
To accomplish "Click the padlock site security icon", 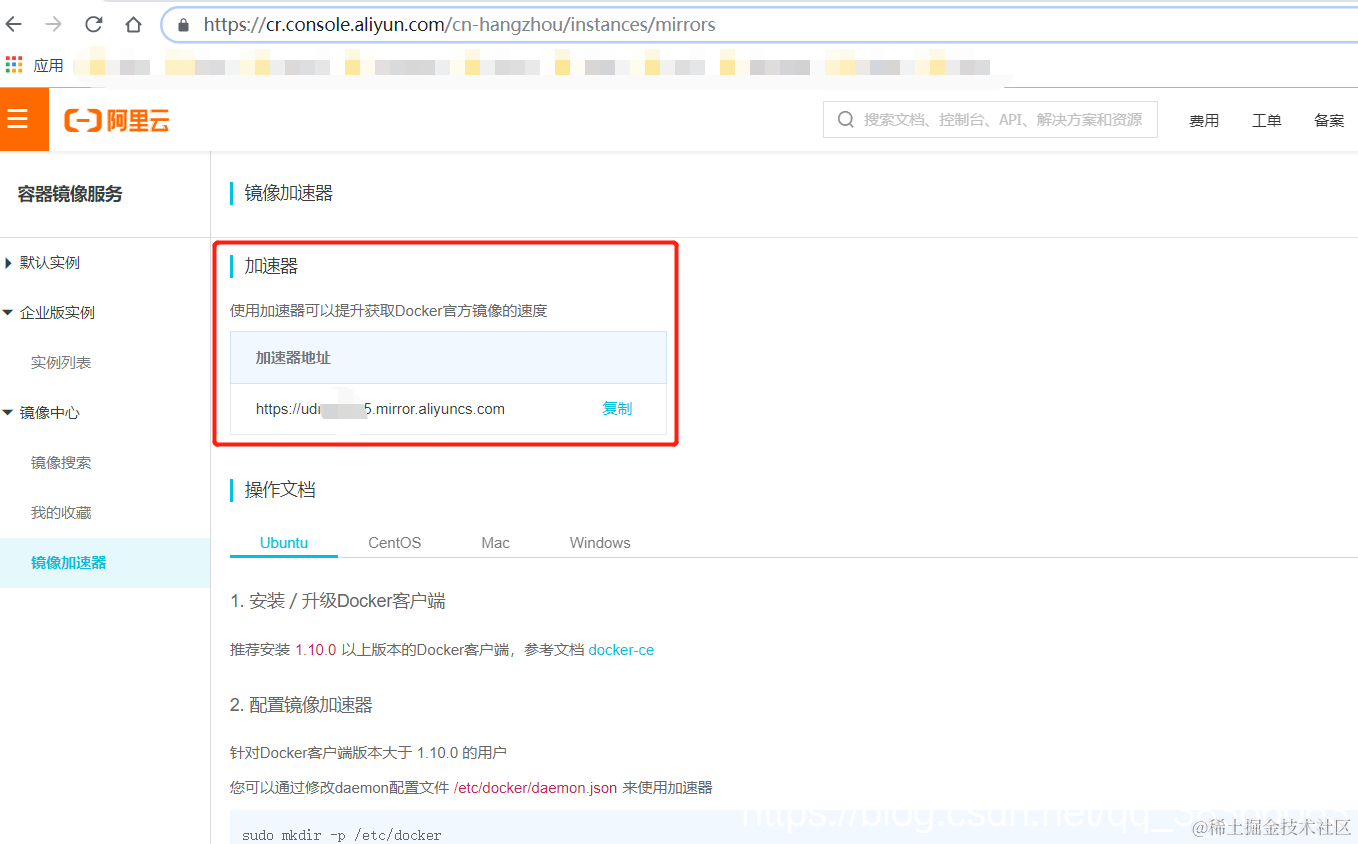I will [x=183, y=25].
